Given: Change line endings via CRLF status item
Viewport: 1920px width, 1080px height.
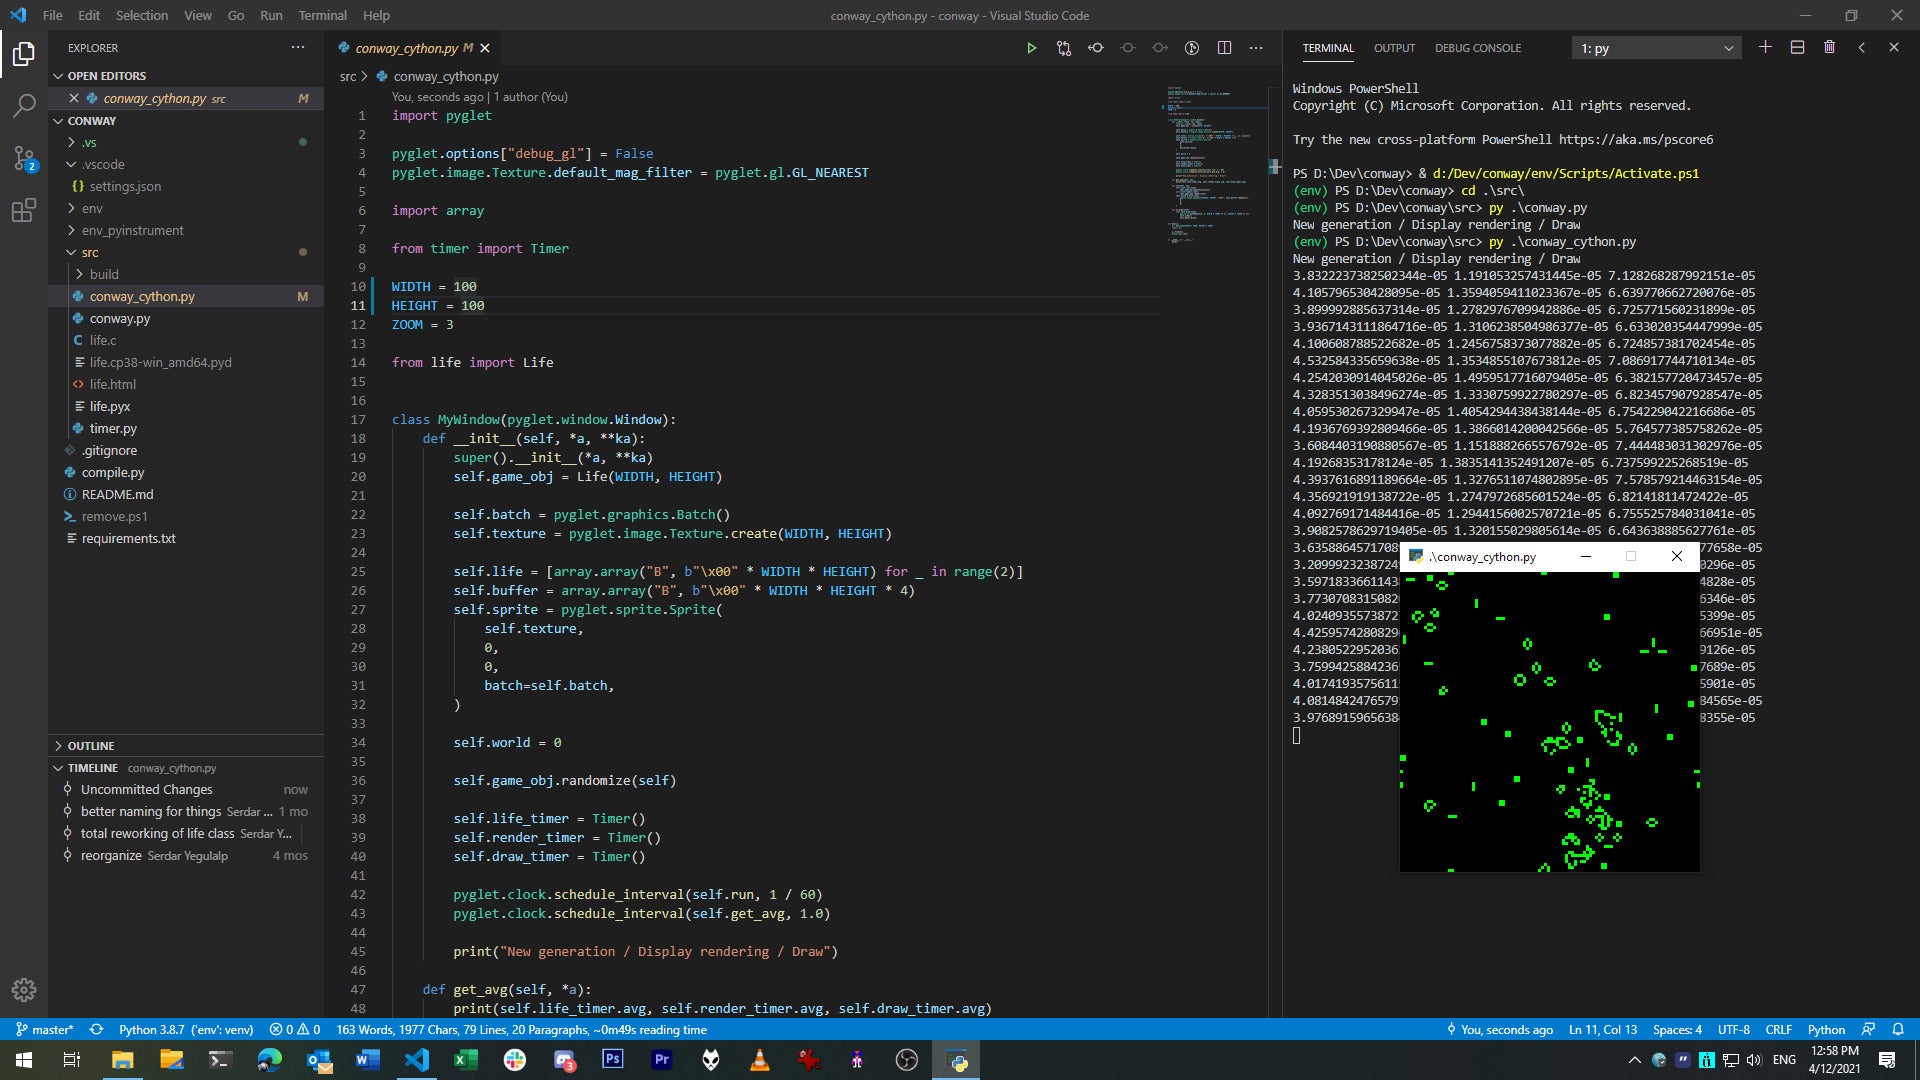Looking at the screenshot, I should coord(1779,1029).
